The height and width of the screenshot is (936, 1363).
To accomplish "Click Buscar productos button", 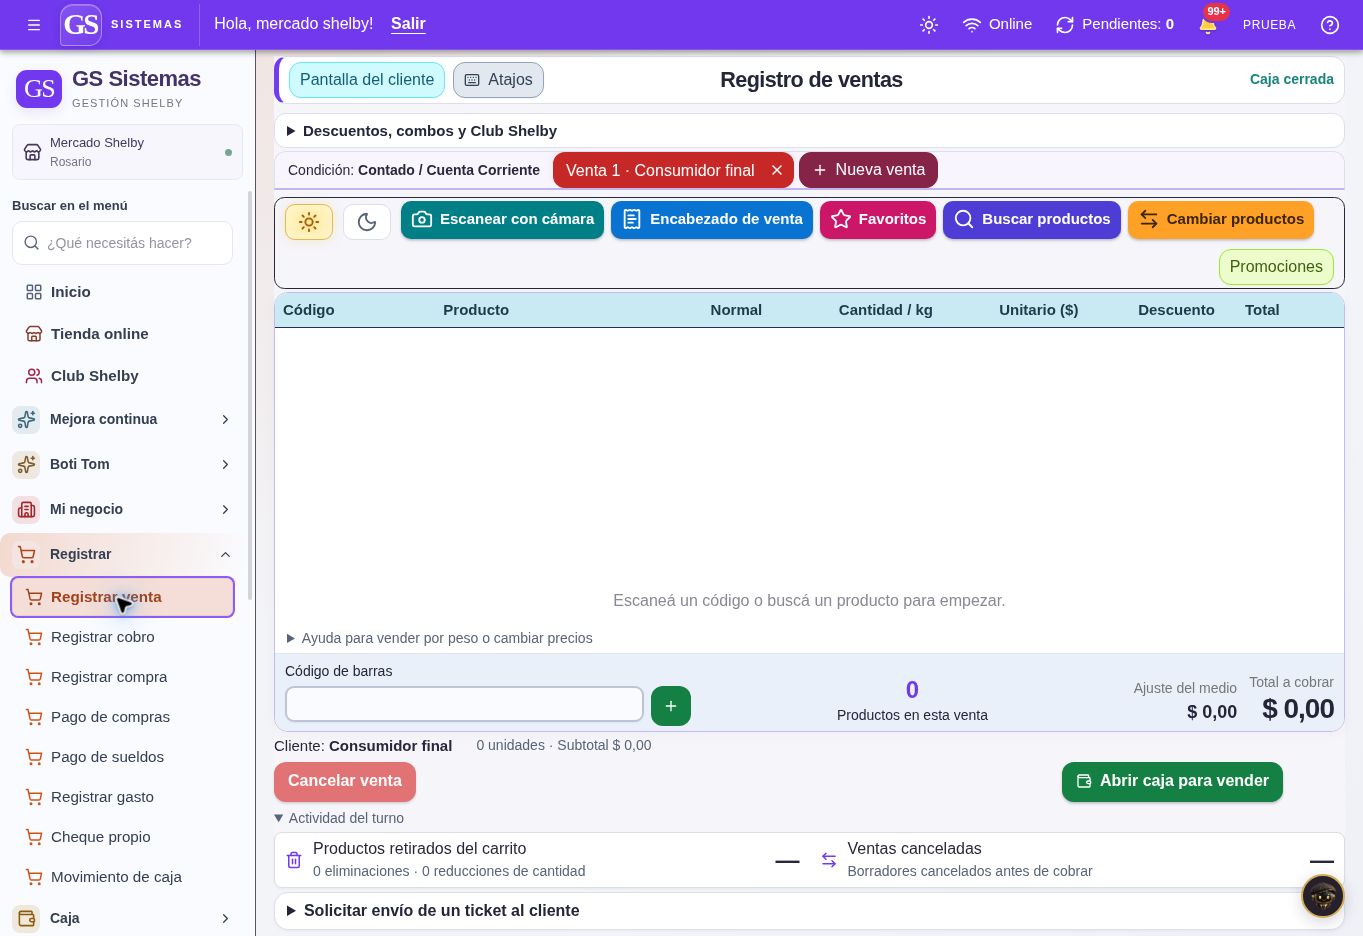I will (1032, 220).
